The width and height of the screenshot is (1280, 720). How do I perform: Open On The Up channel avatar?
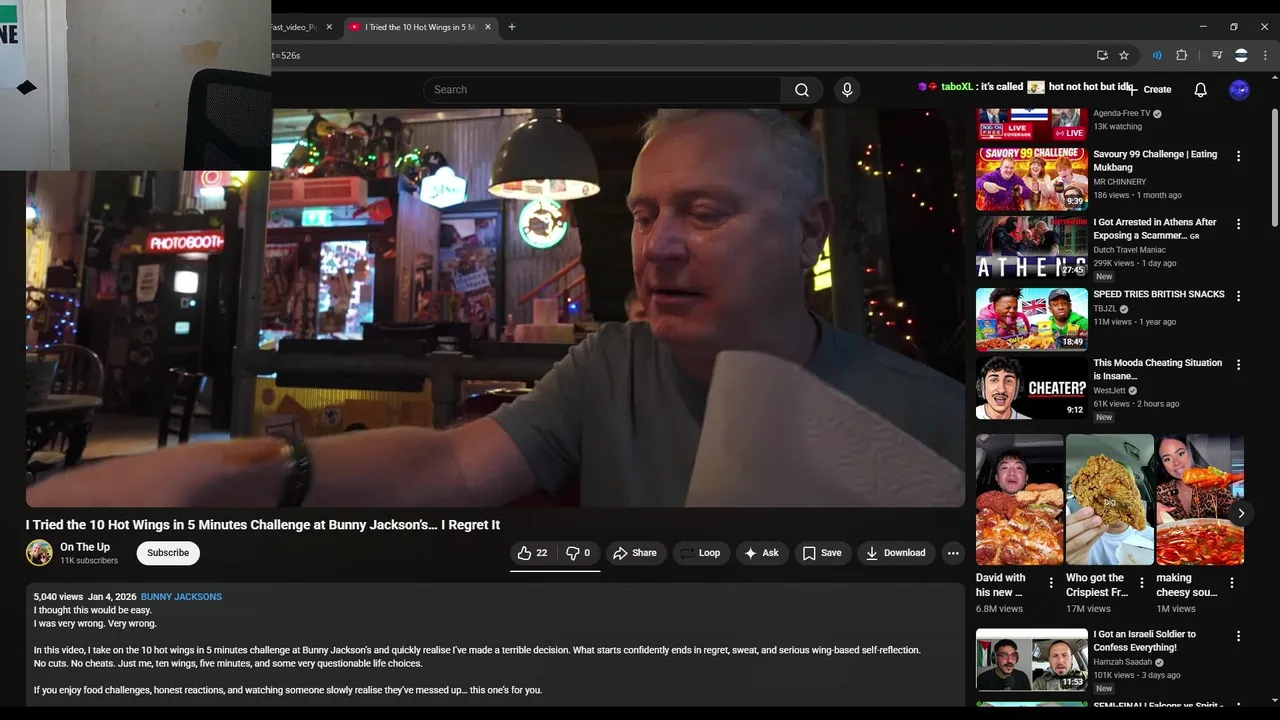tap(39, 553)
